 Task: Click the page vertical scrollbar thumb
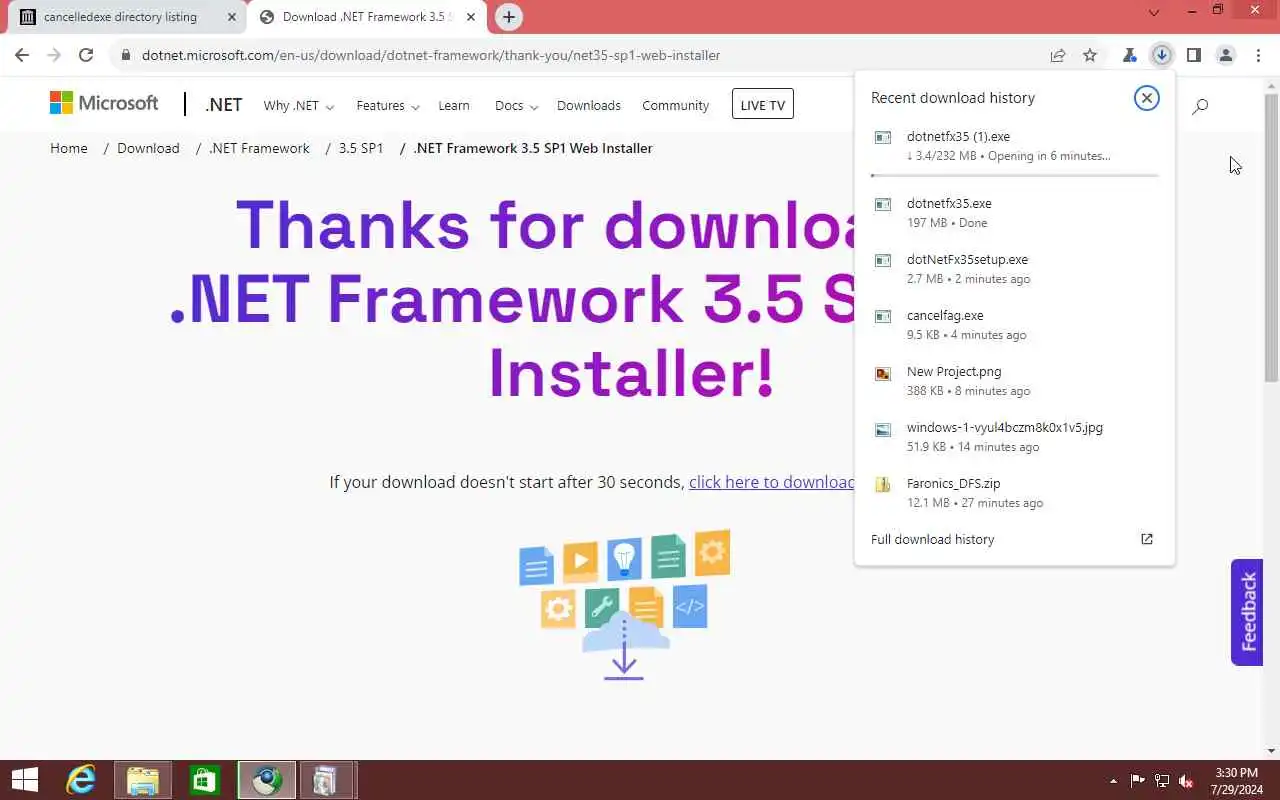(1271, 237)
